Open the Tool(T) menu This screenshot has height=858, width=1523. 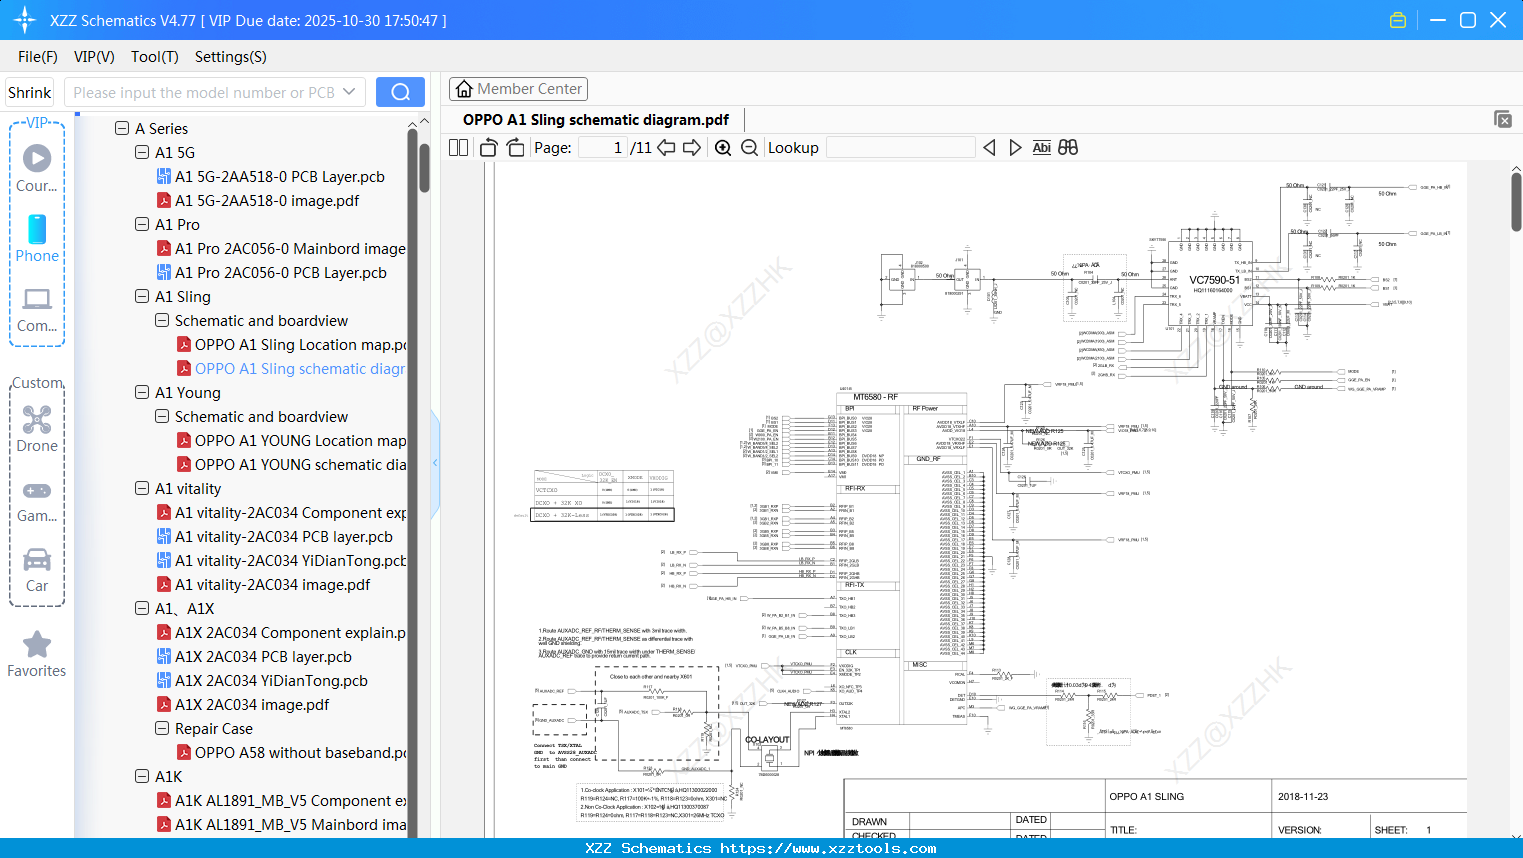point(154,57)
